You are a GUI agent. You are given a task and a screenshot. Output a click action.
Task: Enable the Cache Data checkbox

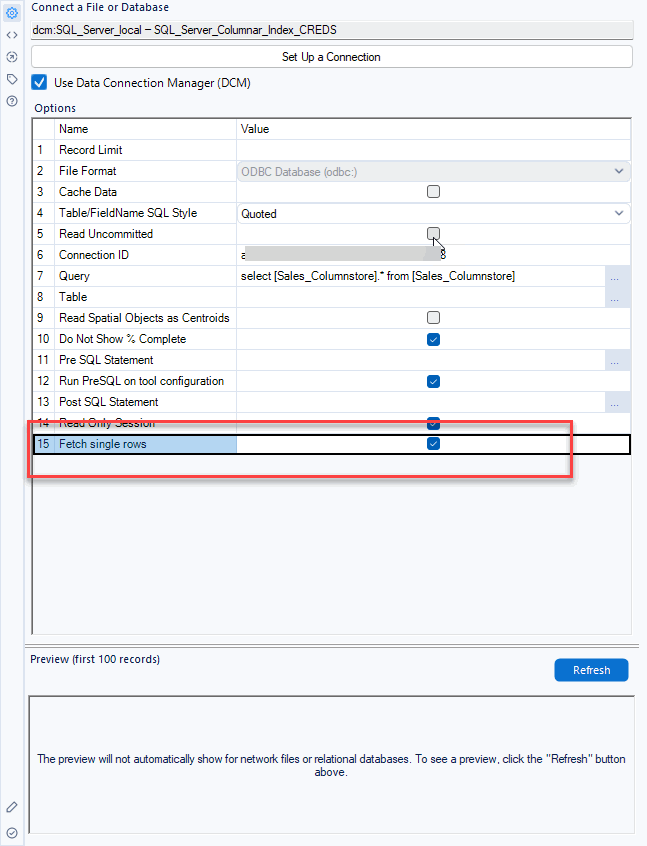click(433, 192)
